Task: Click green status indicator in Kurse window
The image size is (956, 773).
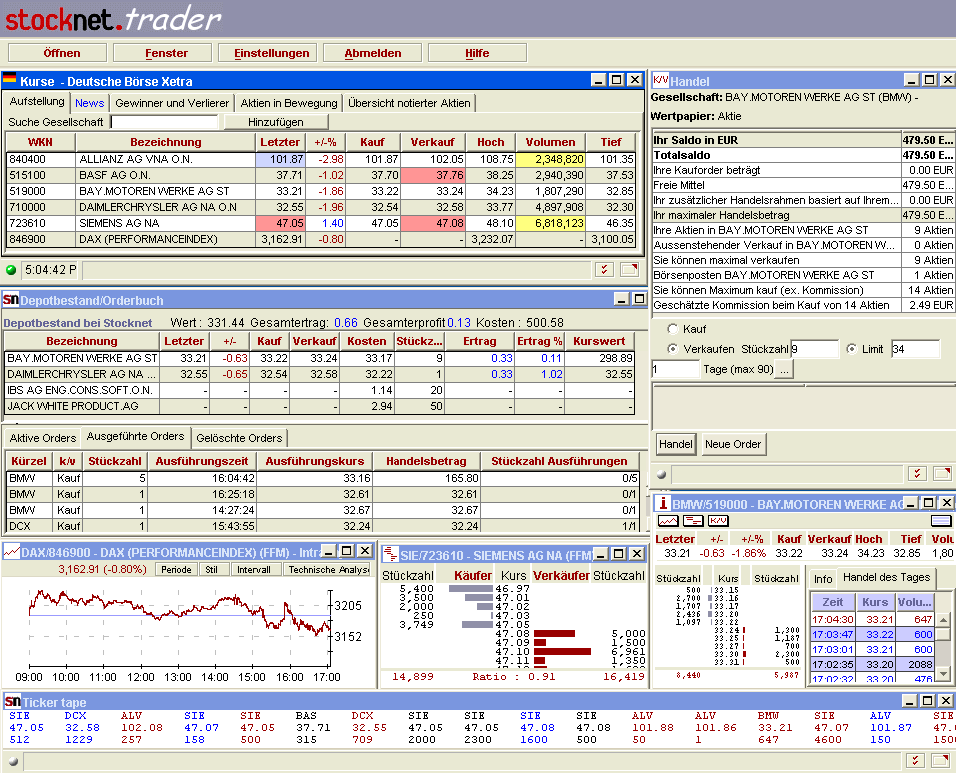Action: [x=11, y=269]
